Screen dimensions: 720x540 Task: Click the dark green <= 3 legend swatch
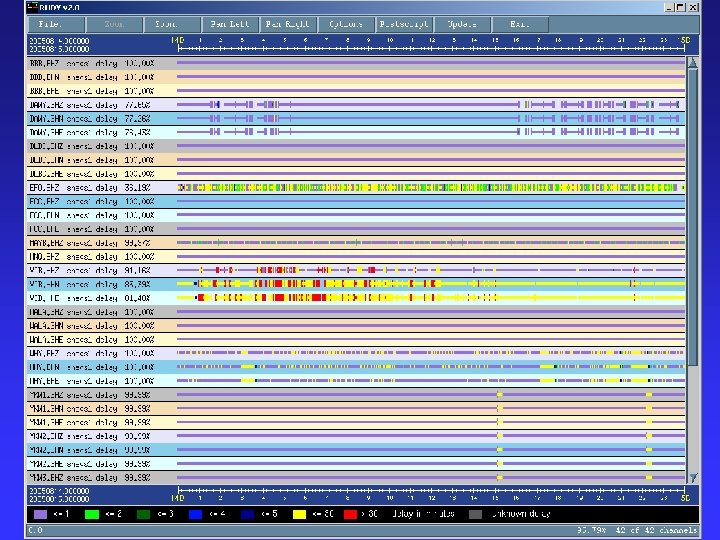tap(143, 514)
